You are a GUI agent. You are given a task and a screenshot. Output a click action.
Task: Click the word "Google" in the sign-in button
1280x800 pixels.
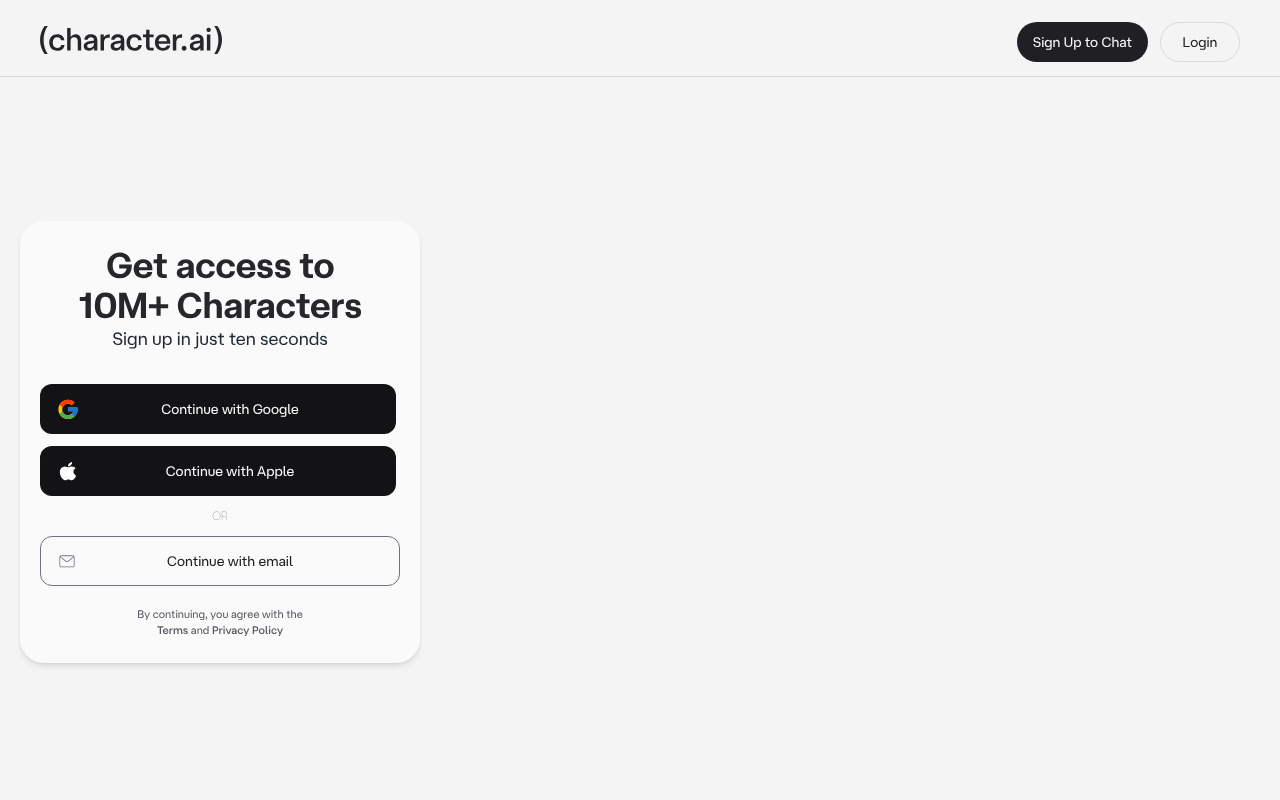[x=275, y=409]
